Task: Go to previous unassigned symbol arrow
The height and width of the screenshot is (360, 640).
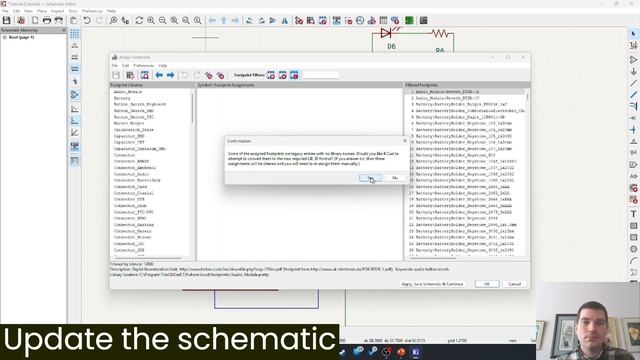Action: pyautogui.click(x=159, y=75)
